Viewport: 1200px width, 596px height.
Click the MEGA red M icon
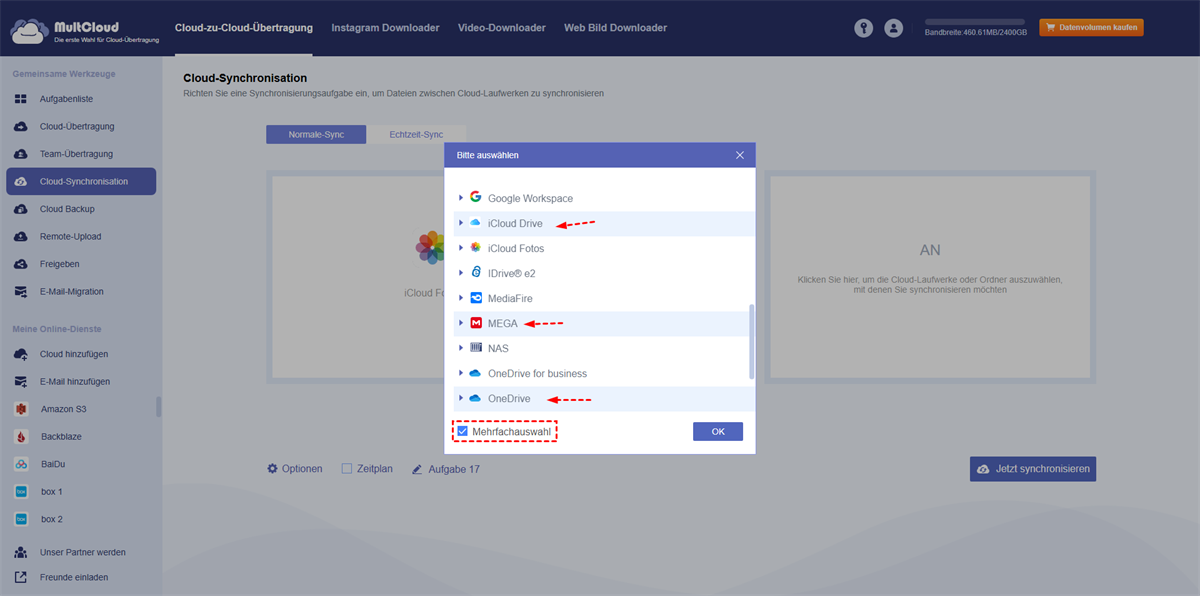[475, 323]
